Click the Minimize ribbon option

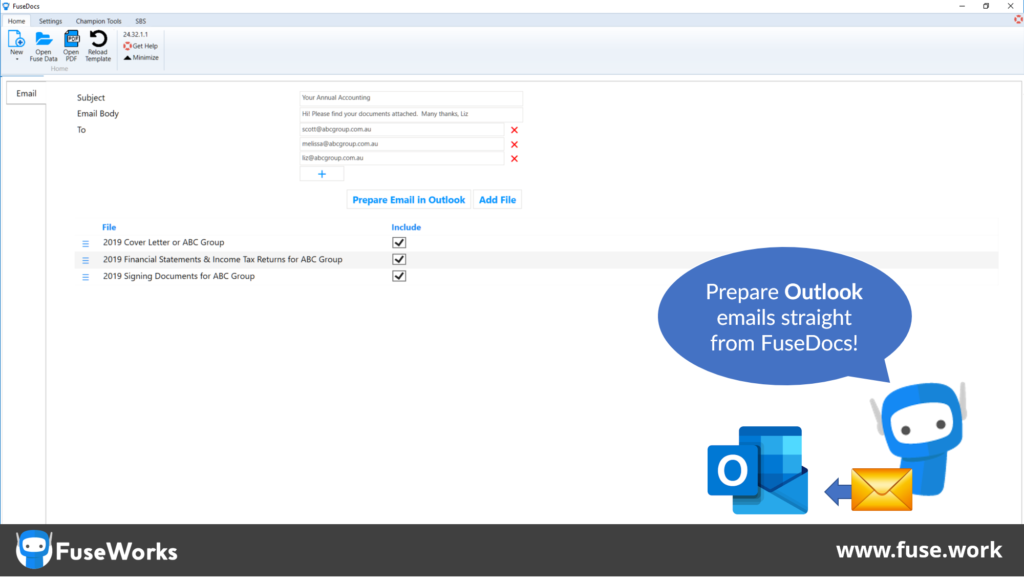[x=140, y=57]
